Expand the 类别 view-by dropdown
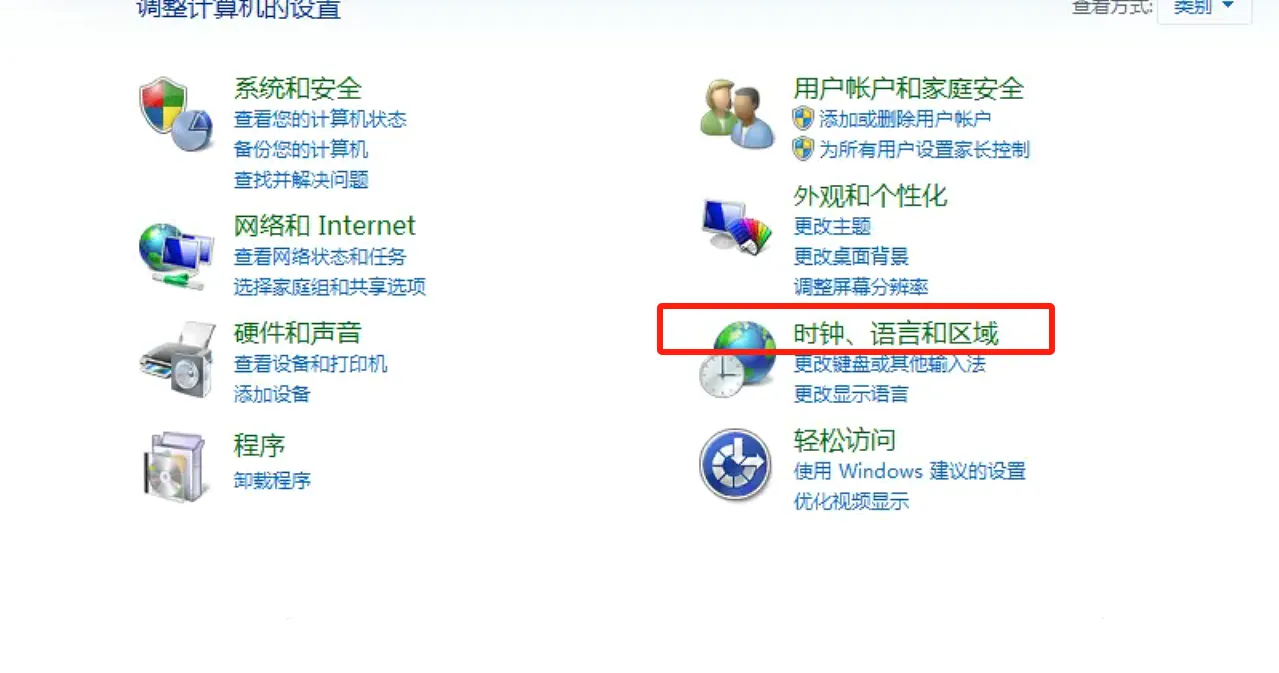Viewport: 1279px width, 673px height. click(x=1204, y=7)
